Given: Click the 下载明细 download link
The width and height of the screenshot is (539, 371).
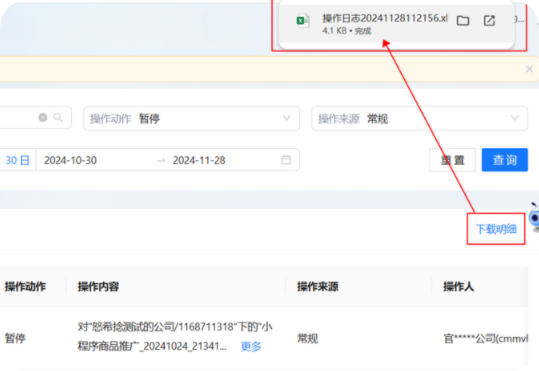Looking at the screenshot, I should click(x=496, y=229).
